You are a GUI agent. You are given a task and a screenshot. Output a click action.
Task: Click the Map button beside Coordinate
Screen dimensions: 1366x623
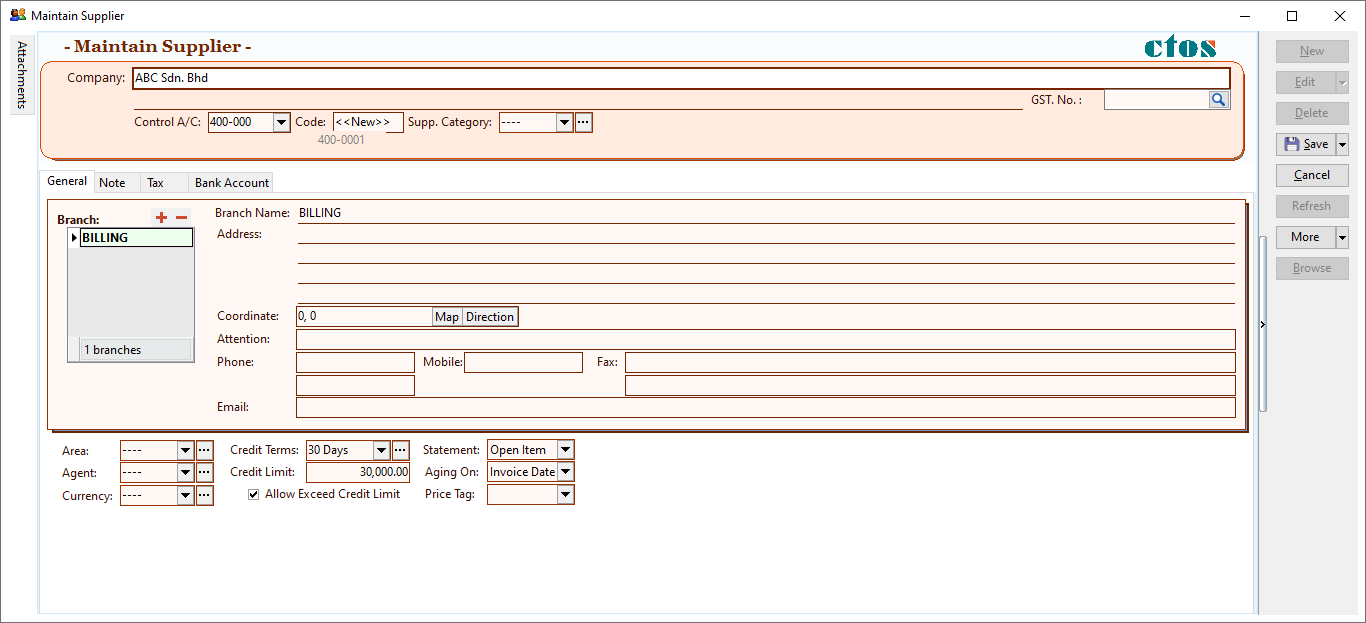[447, 317]
